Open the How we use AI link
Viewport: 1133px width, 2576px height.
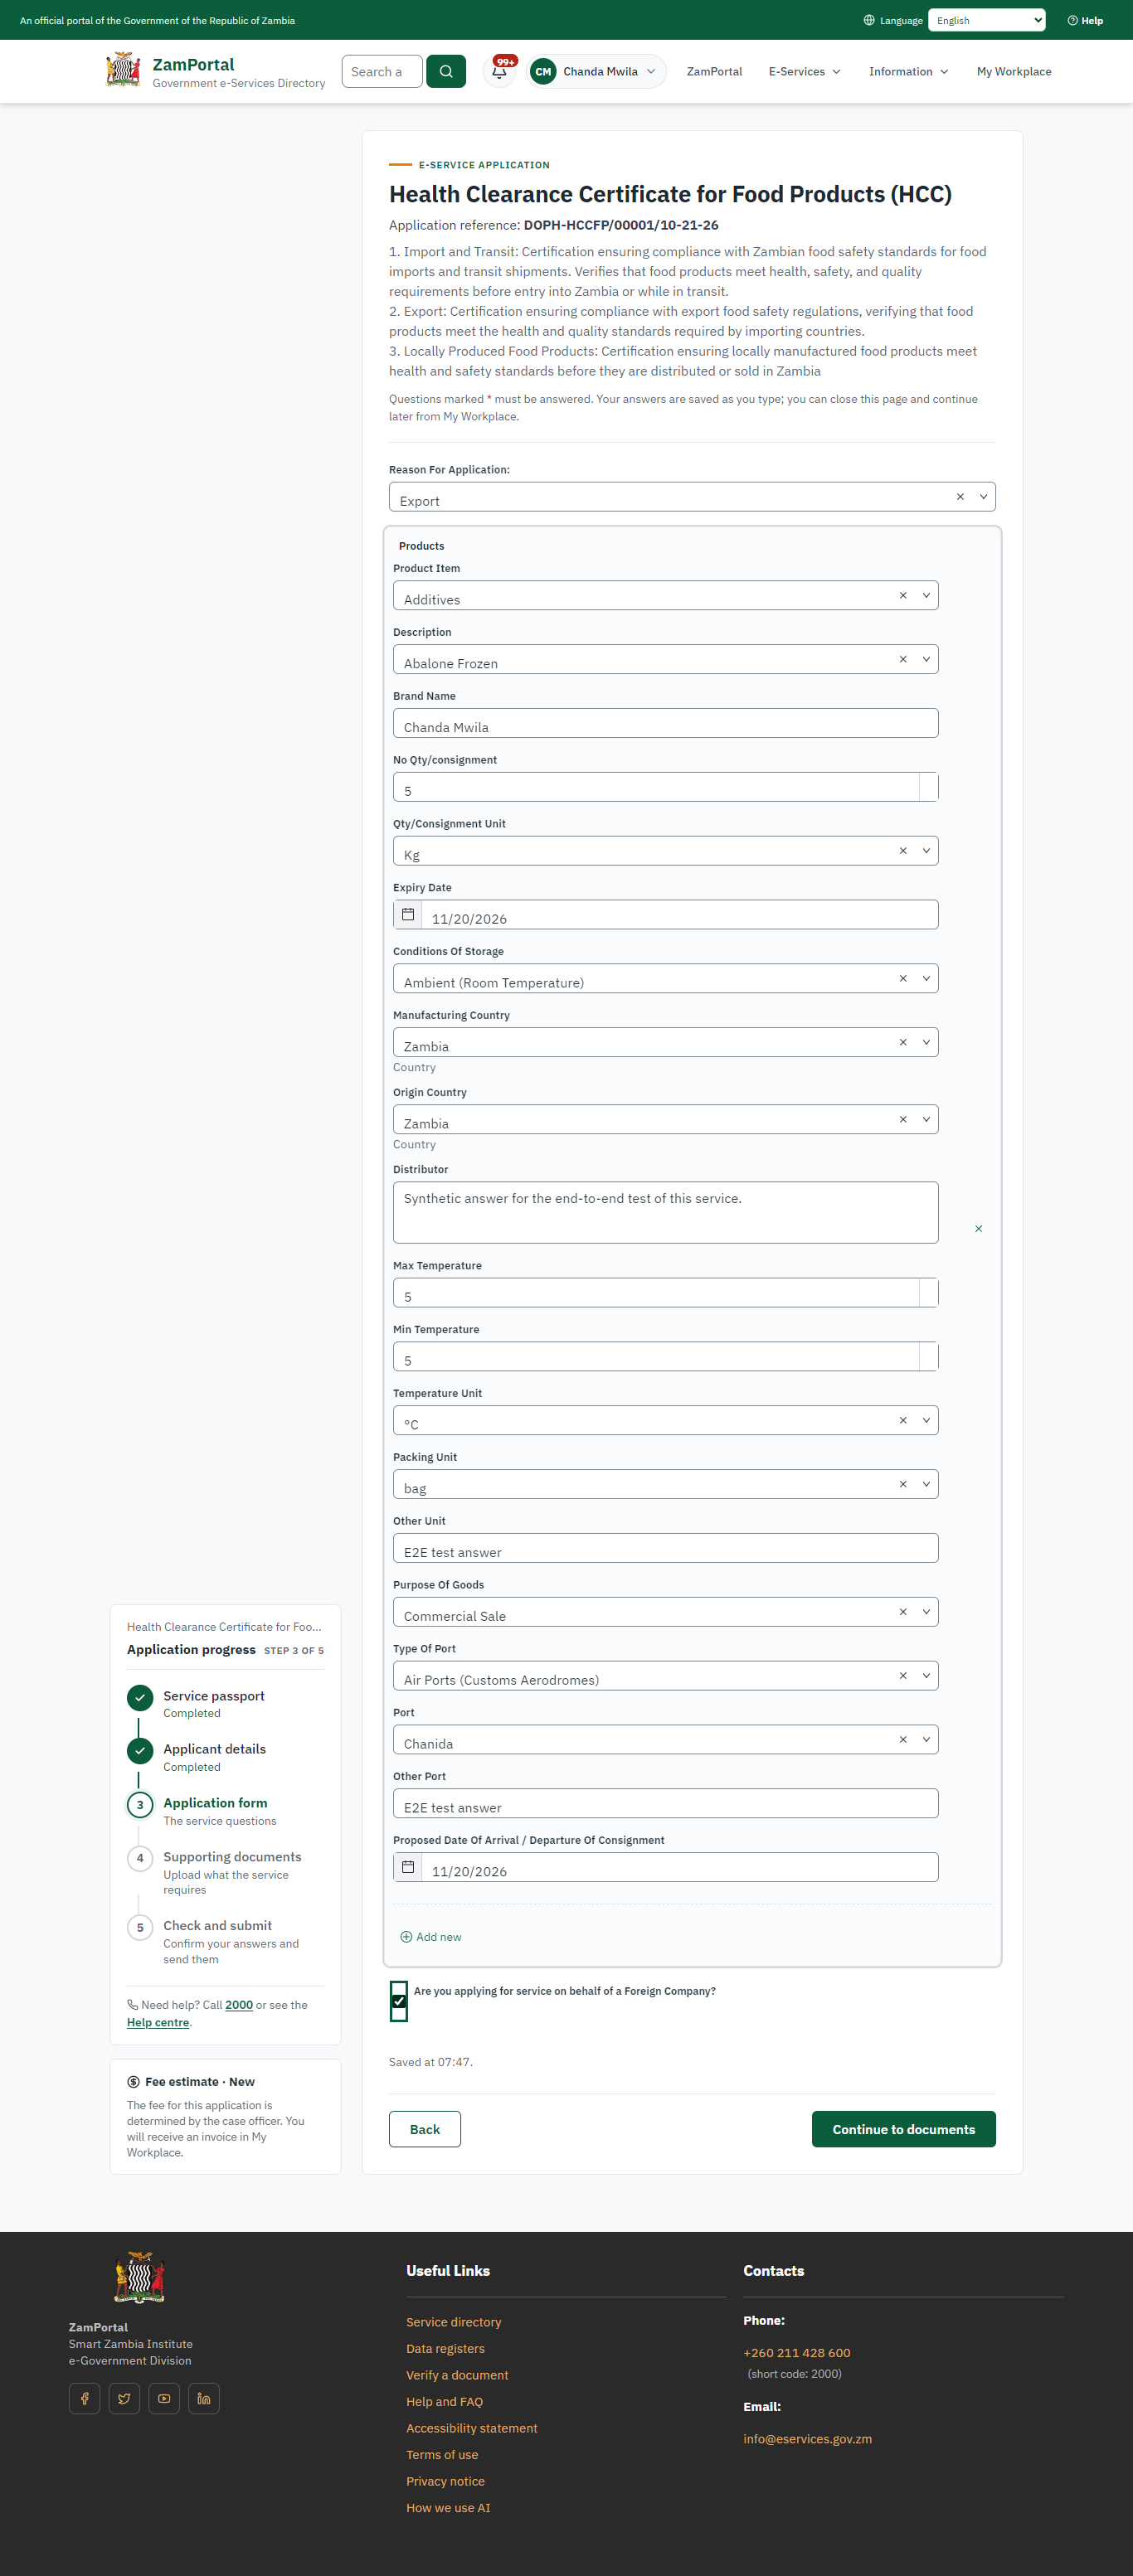point(448,2508)
